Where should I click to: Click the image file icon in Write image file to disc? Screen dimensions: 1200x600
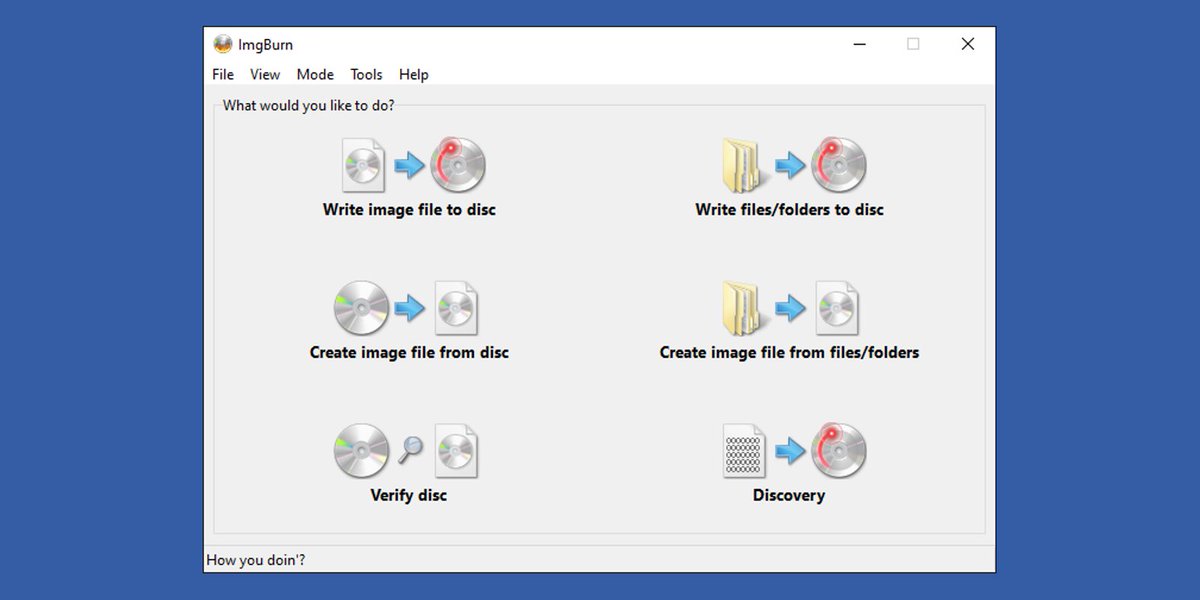[363, 165]
